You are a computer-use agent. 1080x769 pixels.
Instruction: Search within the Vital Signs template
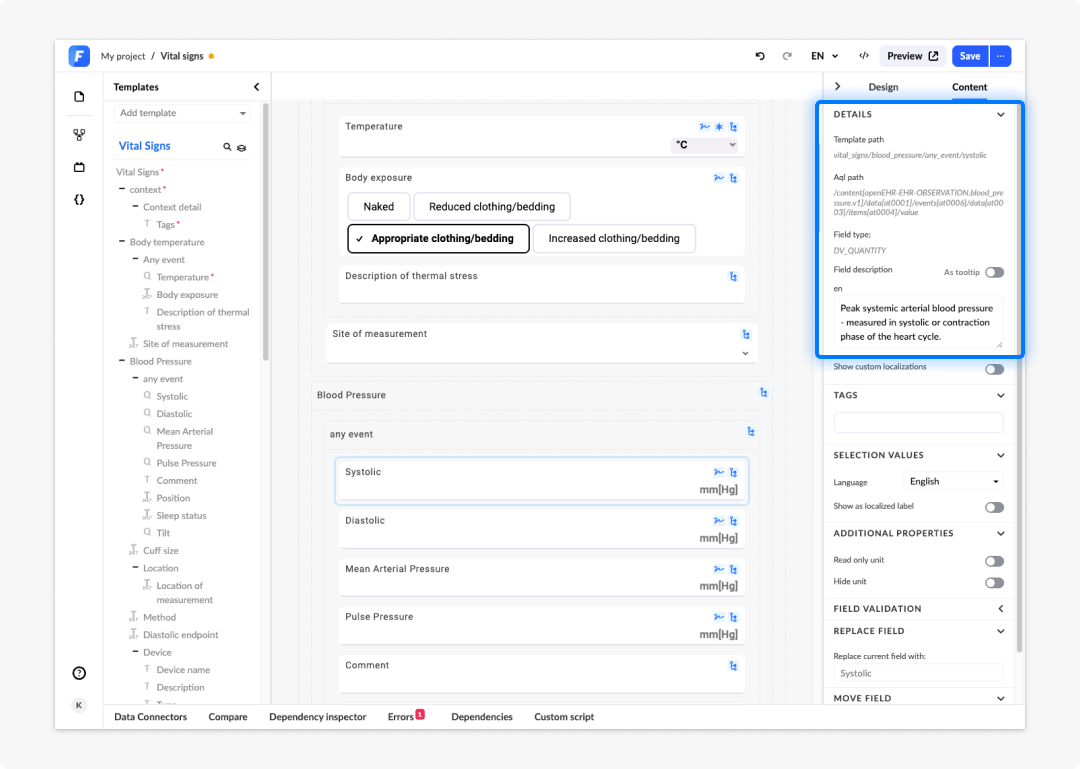227,147
